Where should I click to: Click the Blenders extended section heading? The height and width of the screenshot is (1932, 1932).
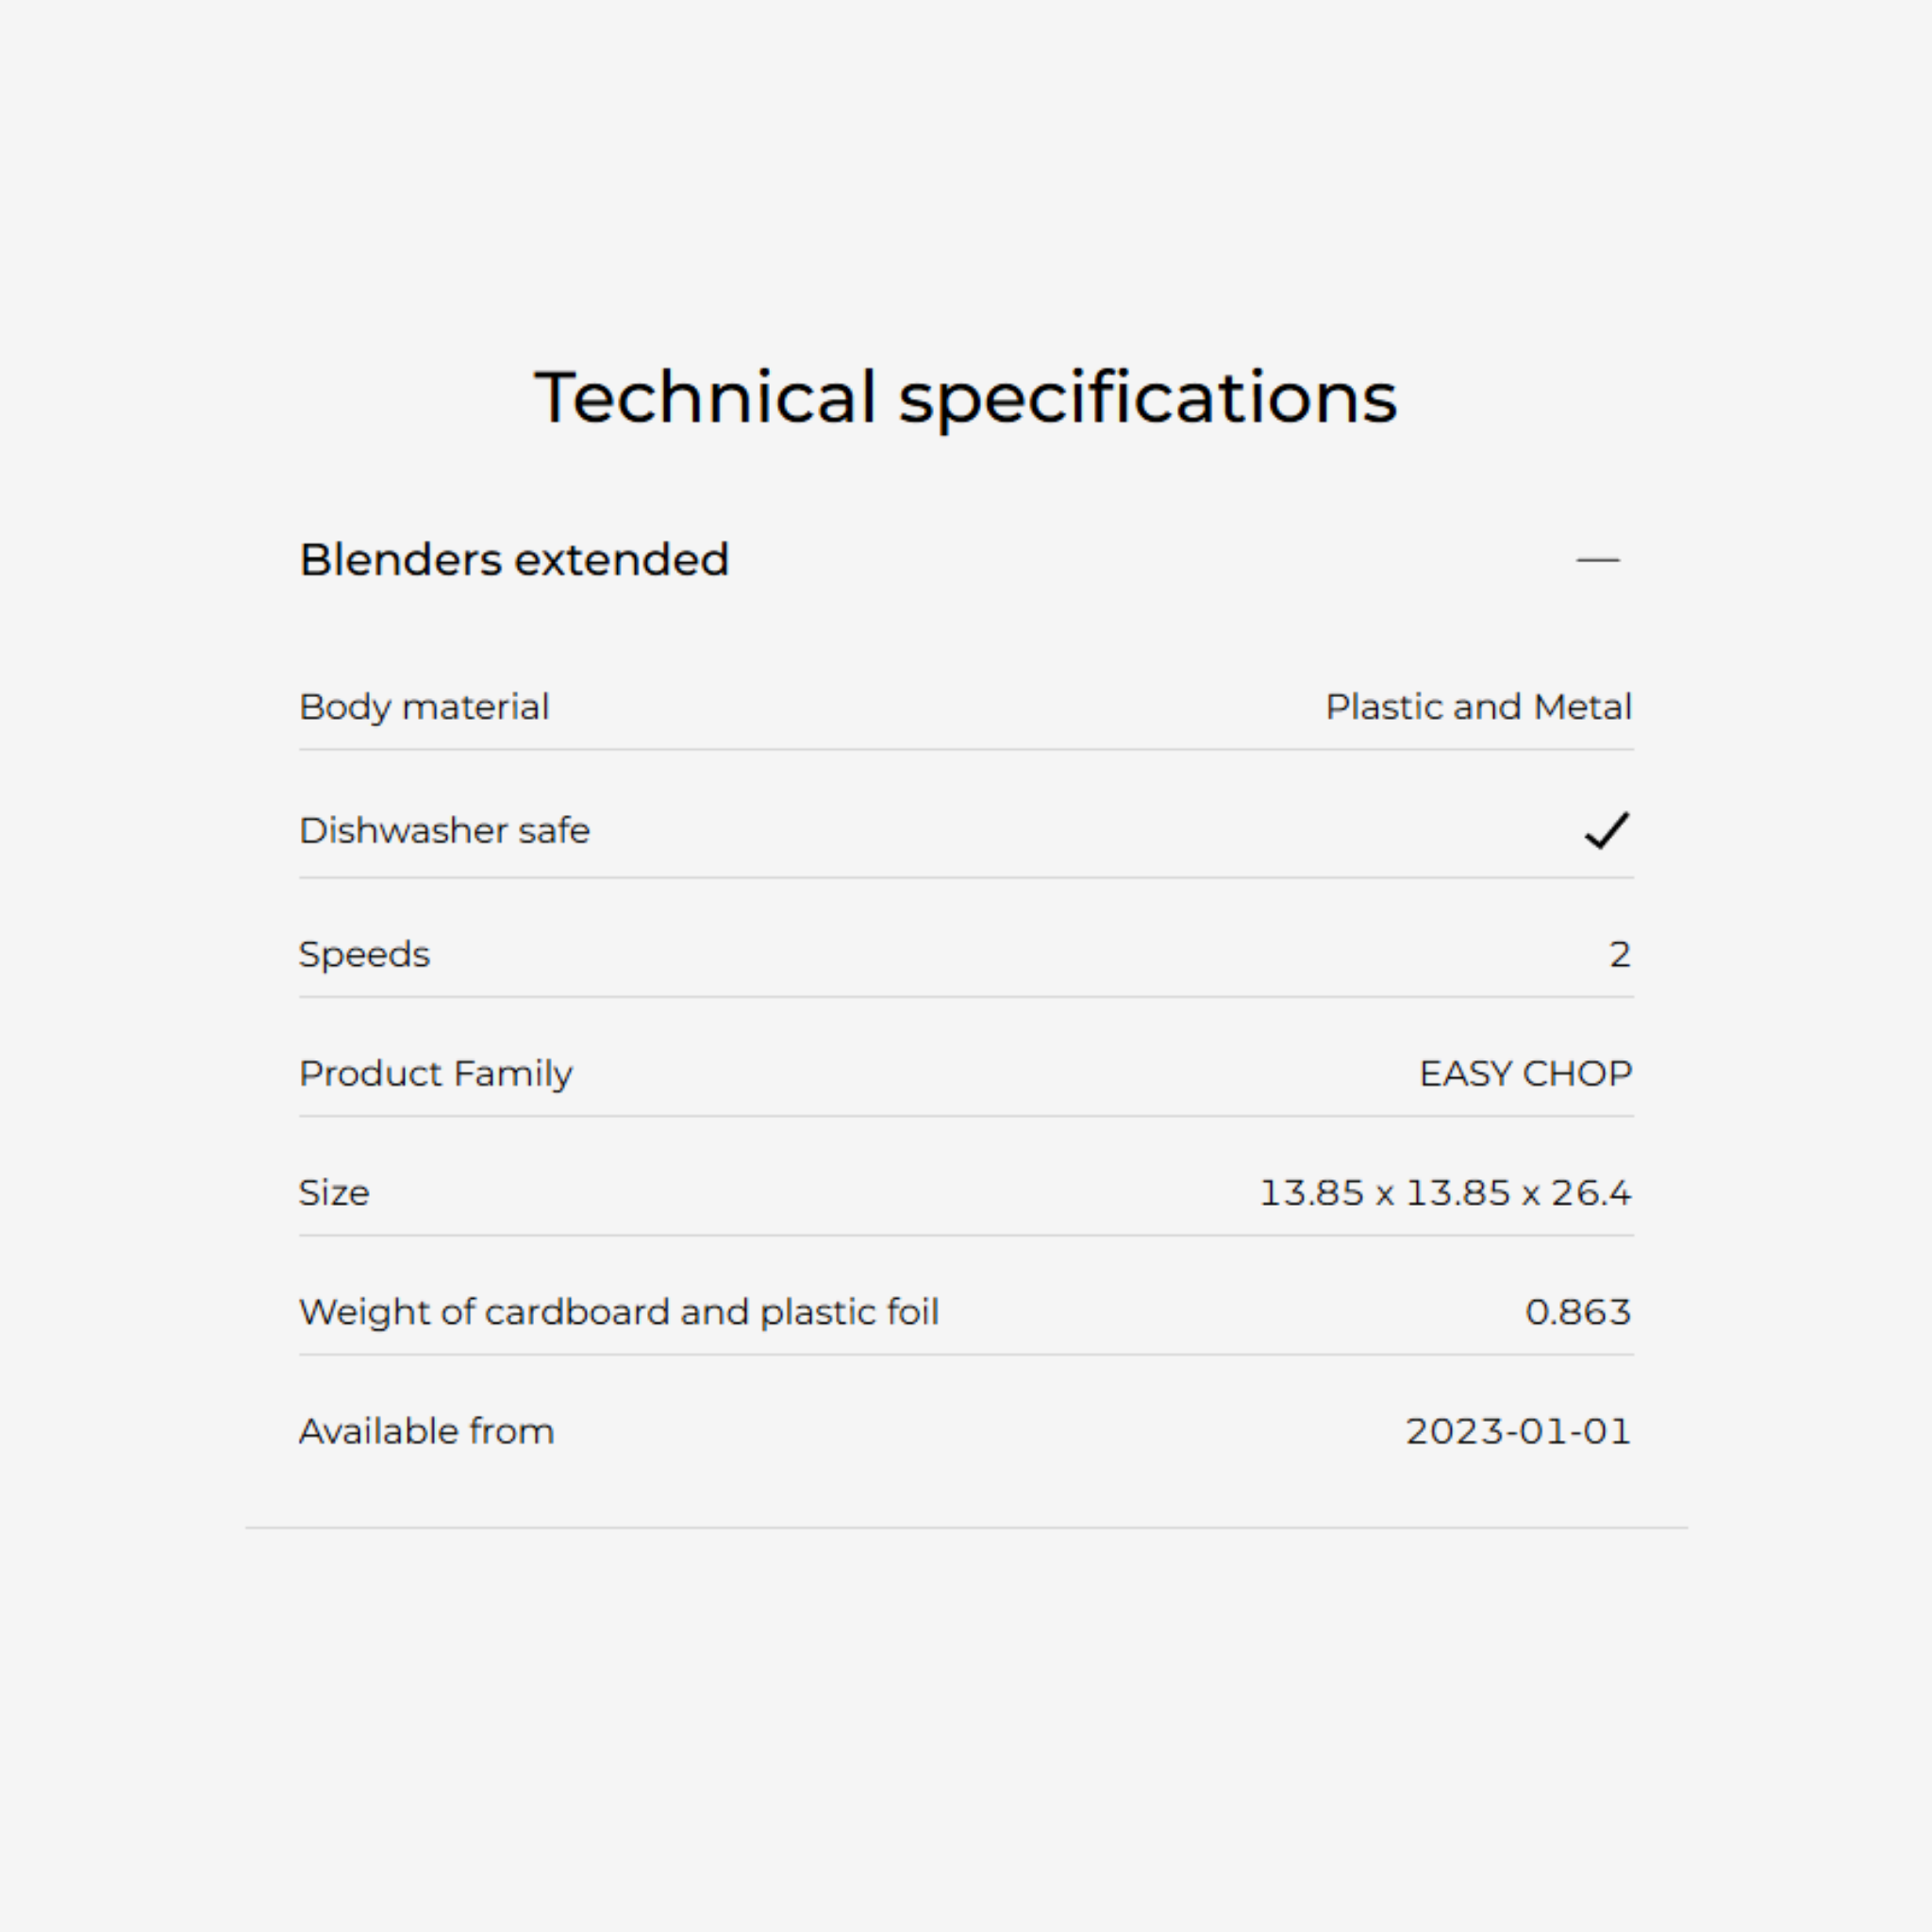[514, 560]
